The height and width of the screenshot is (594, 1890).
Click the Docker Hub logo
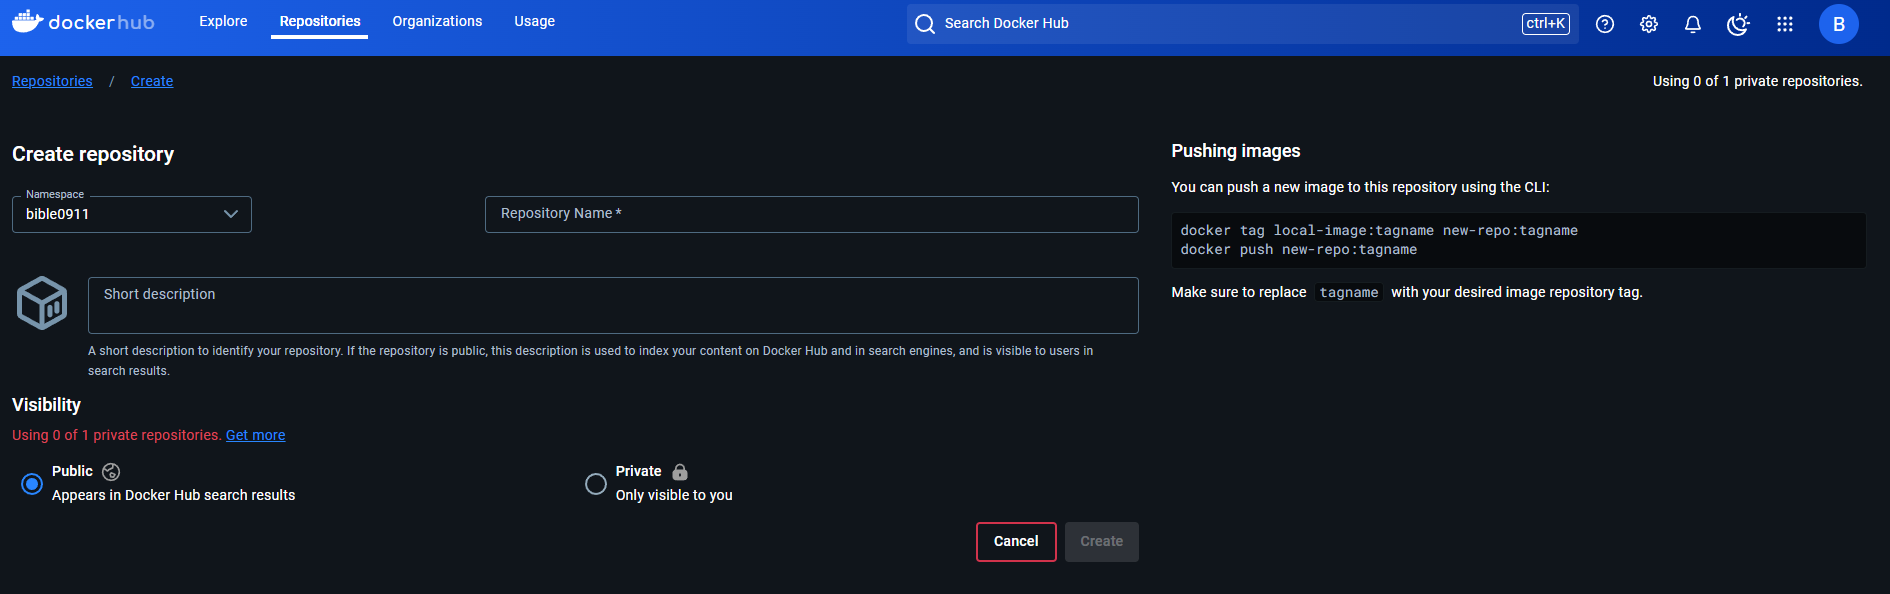click(83, 21)
